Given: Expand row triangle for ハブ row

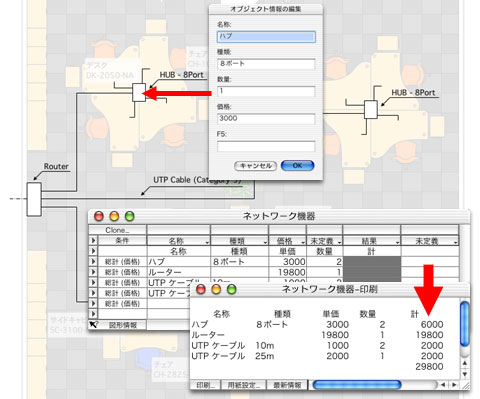Looking at the screenshot, I should click(93, 262).
